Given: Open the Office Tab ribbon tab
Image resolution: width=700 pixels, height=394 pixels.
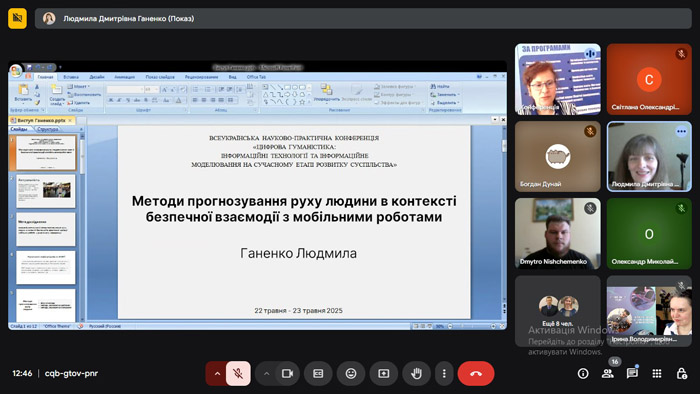Looking at the screenshot, I should tap(256, 77).
